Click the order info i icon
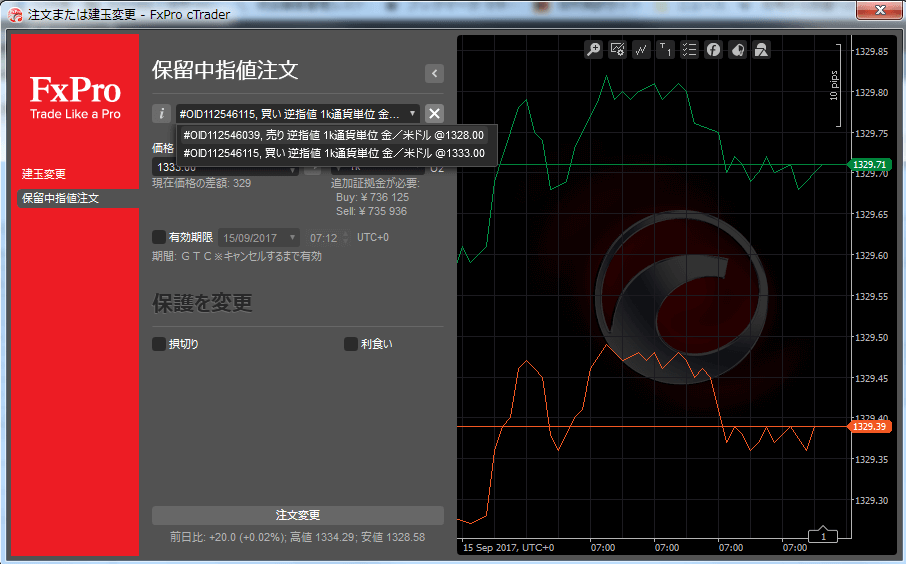 pos(162,113)
